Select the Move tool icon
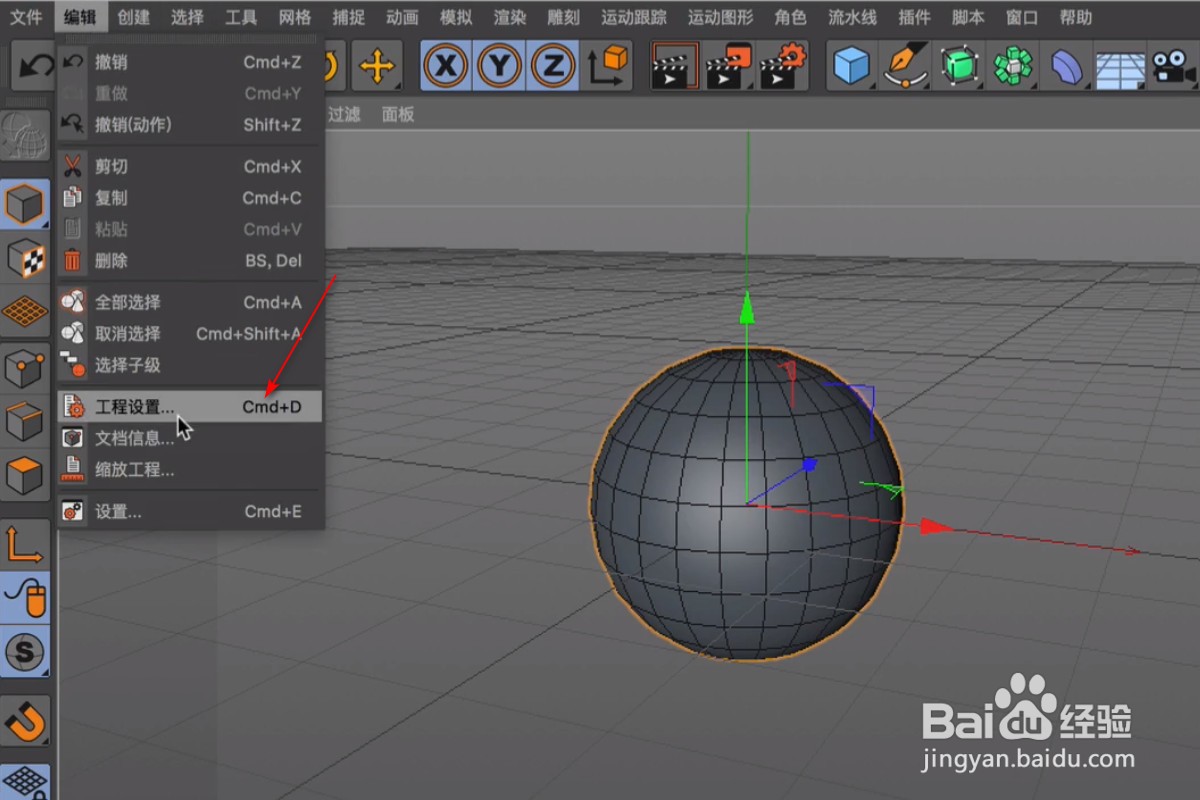Viewport: 1200px width, 800px height. point(377,67)
